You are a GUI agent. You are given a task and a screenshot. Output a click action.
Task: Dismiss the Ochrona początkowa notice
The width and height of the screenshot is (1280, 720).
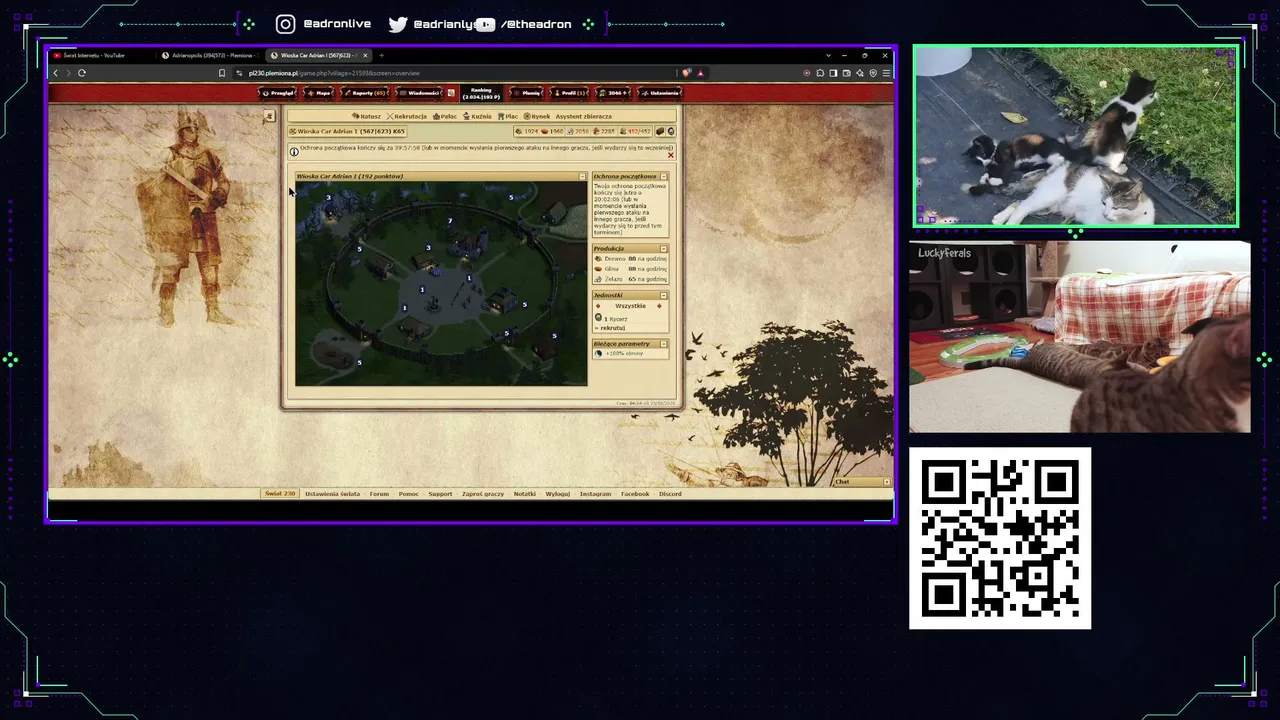670,155
